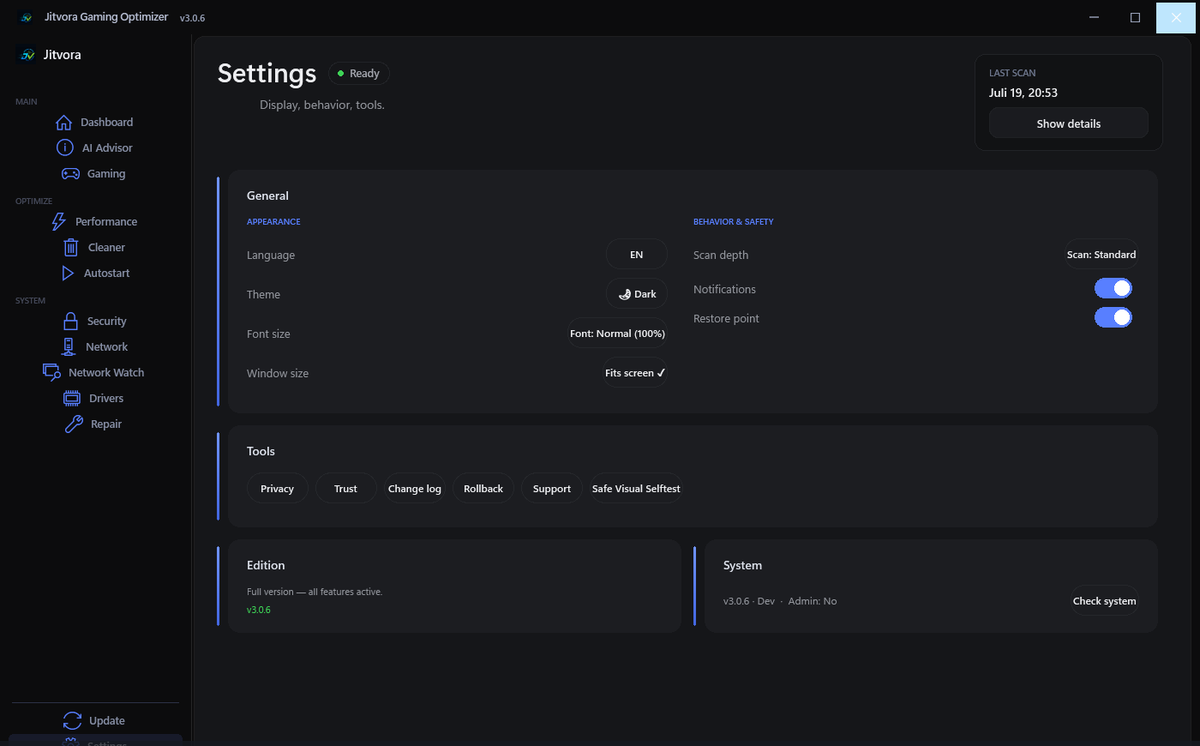This screenshot has height=746, width=1200.
Task: Click the Rollback button
Action: 483,489
